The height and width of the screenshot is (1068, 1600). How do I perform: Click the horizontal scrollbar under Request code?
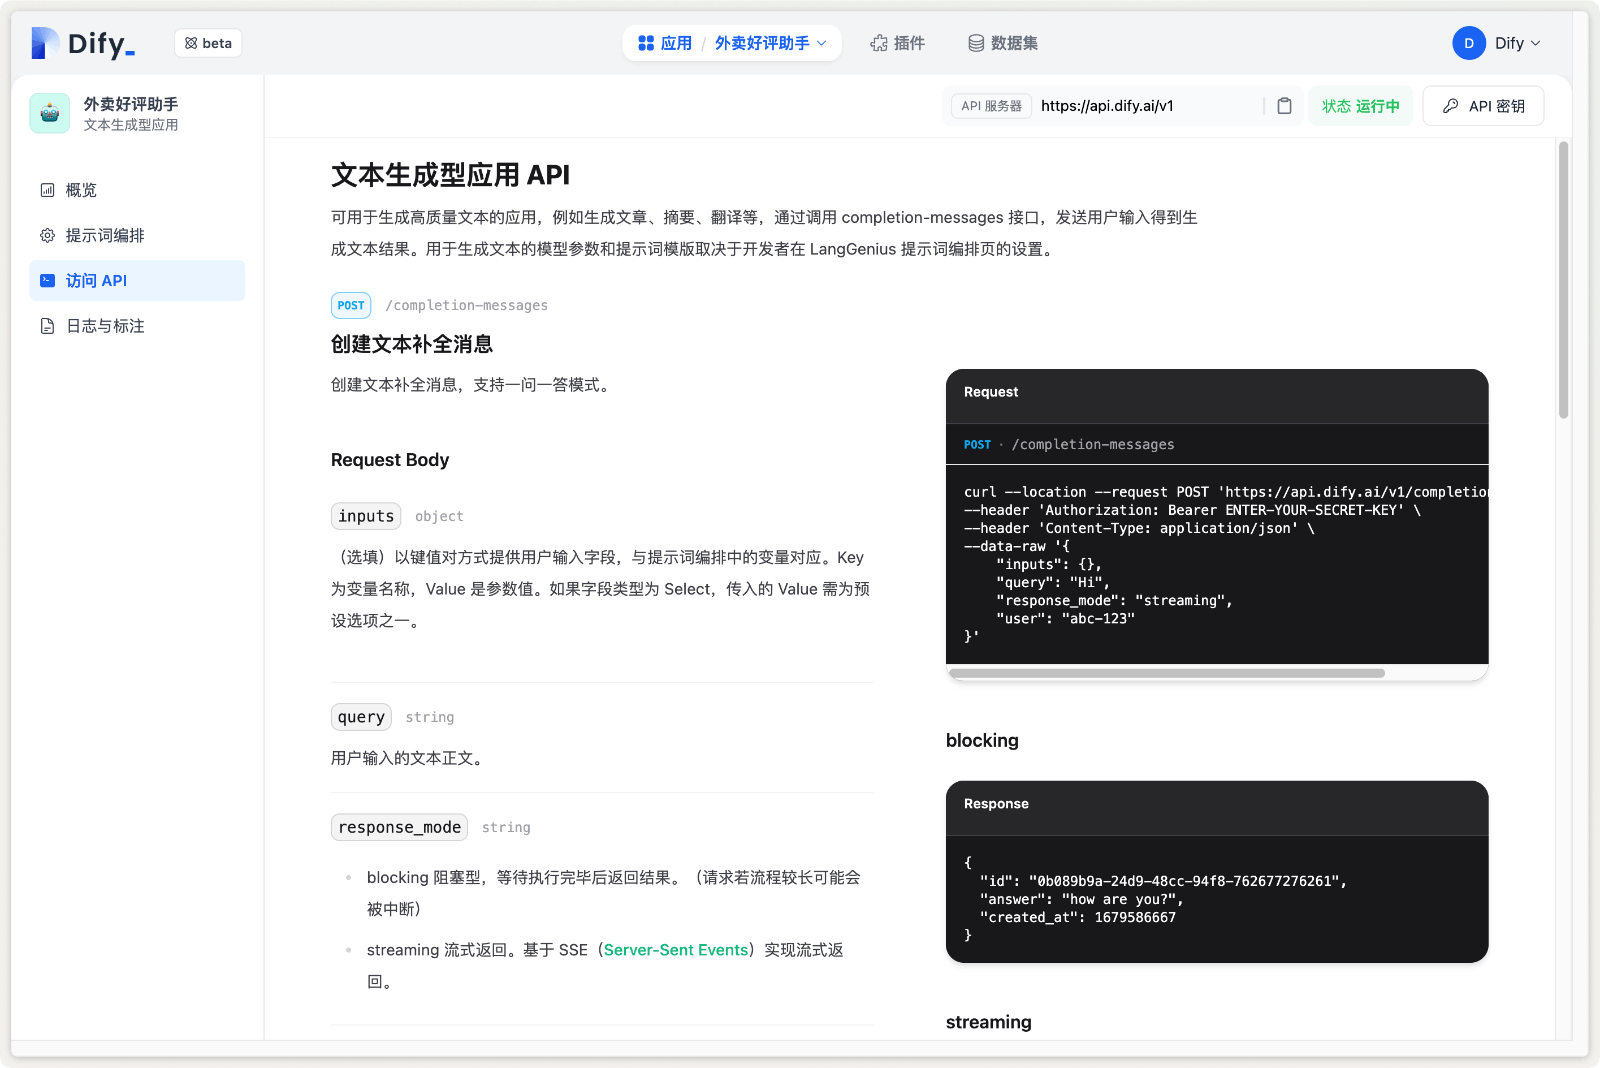click(1167, 673)
